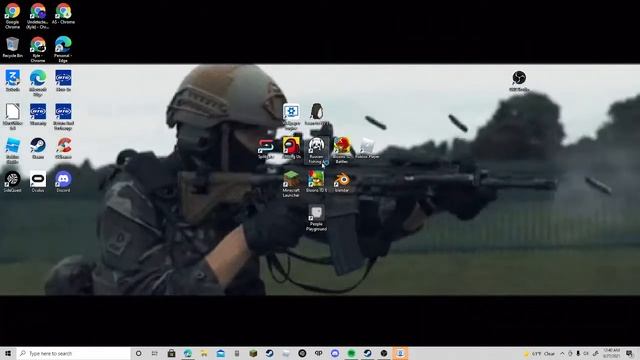The width and height of the screenshot is (640, 360).
Task: Select the Wallpaper Engine desktop shortcut
Action: tap(291, 117)
